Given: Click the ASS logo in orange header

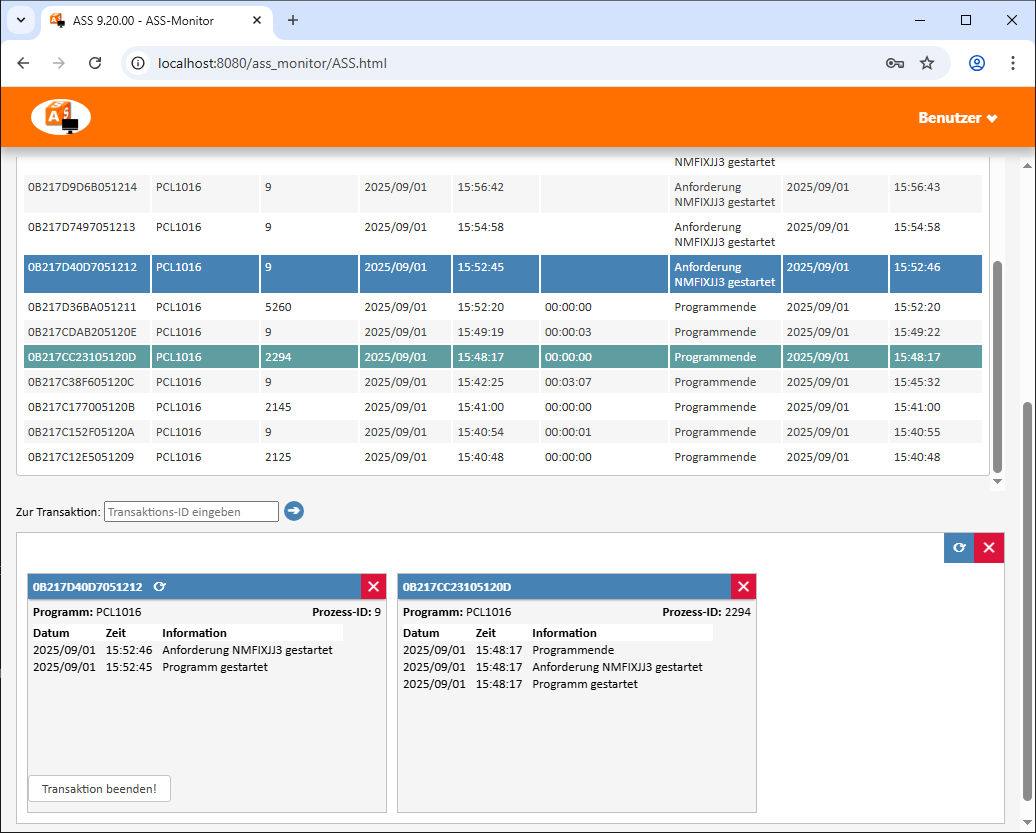Looking at the screenshot, I should (61, 117).
